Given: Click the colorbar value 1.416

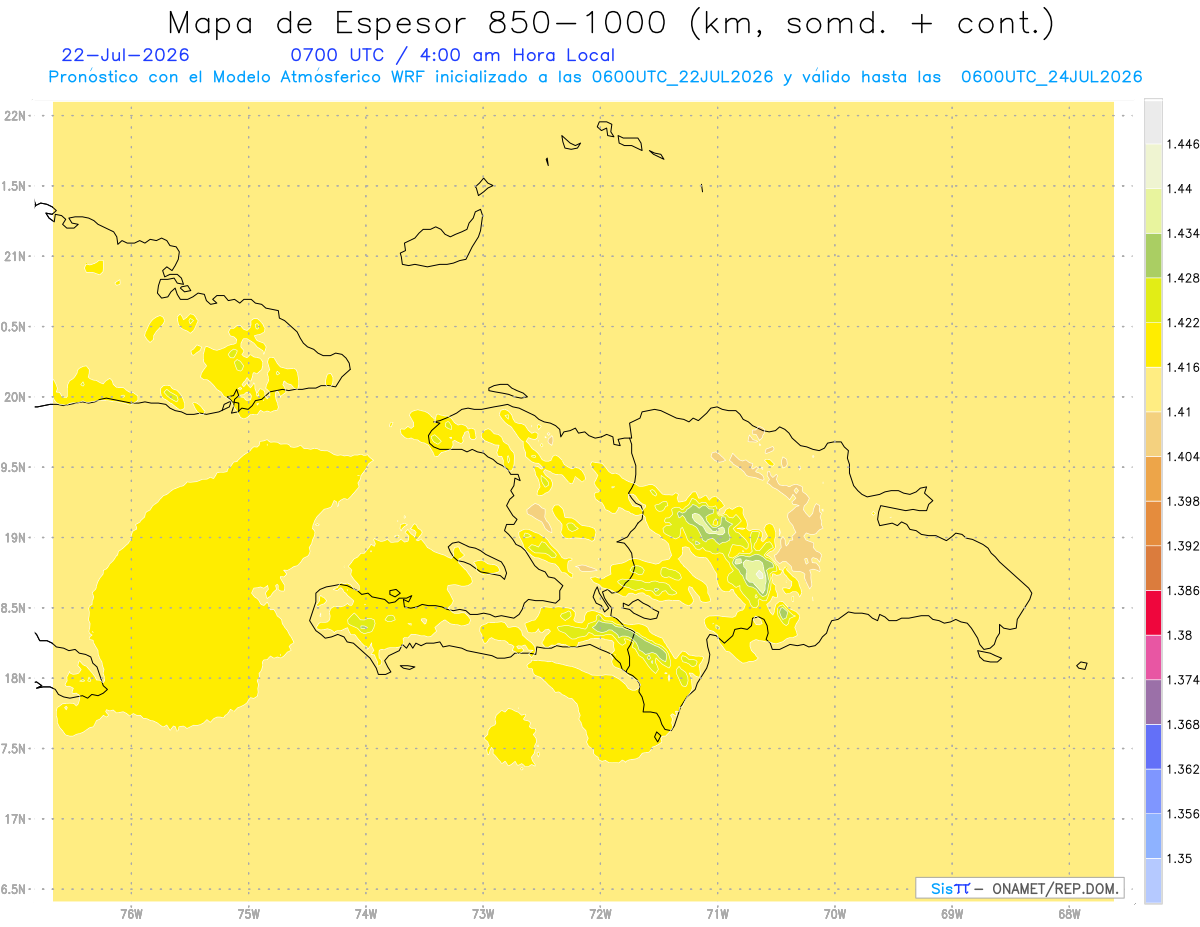Looking at the screenshot, I should click(x=1183, y=367).
